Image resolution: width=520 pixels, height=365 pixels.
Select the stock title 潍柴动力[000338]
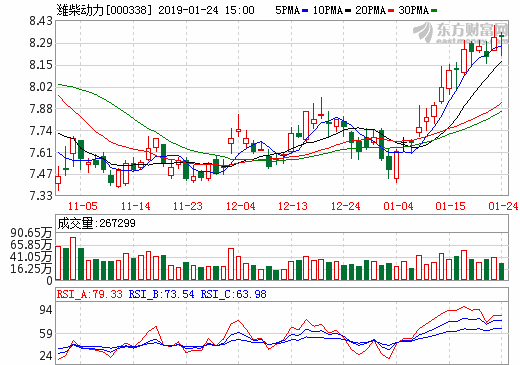click(x=104, y=10)
